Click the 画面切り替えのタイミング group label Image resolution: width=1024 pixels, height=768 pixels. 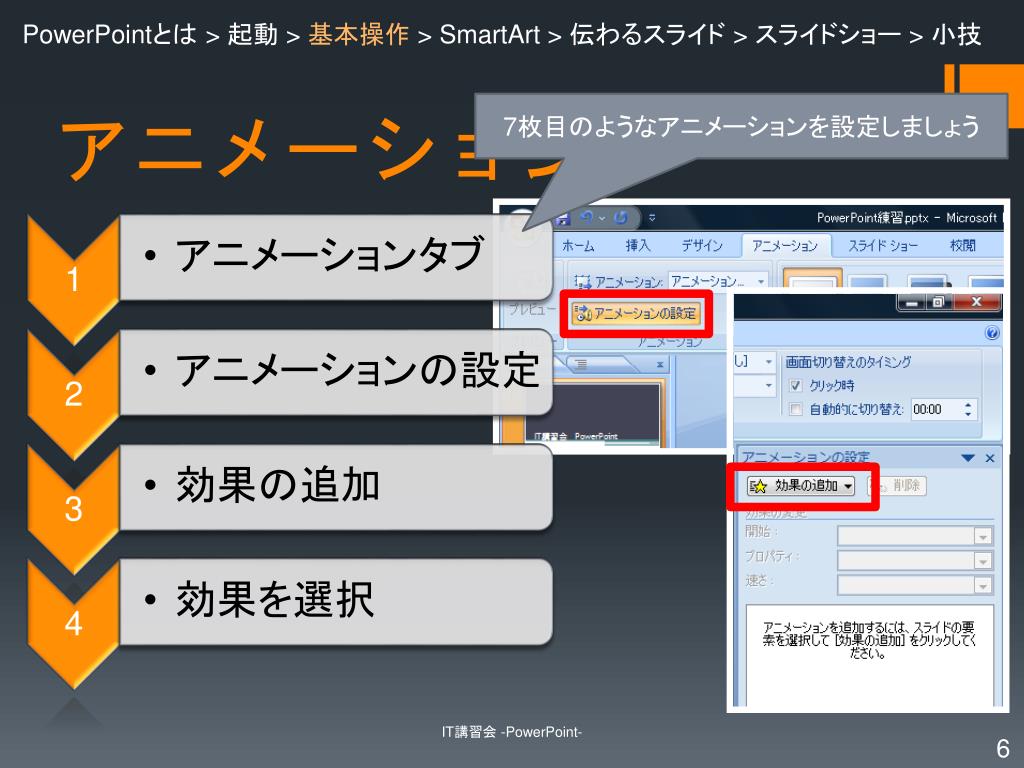(x=848, y=362)
